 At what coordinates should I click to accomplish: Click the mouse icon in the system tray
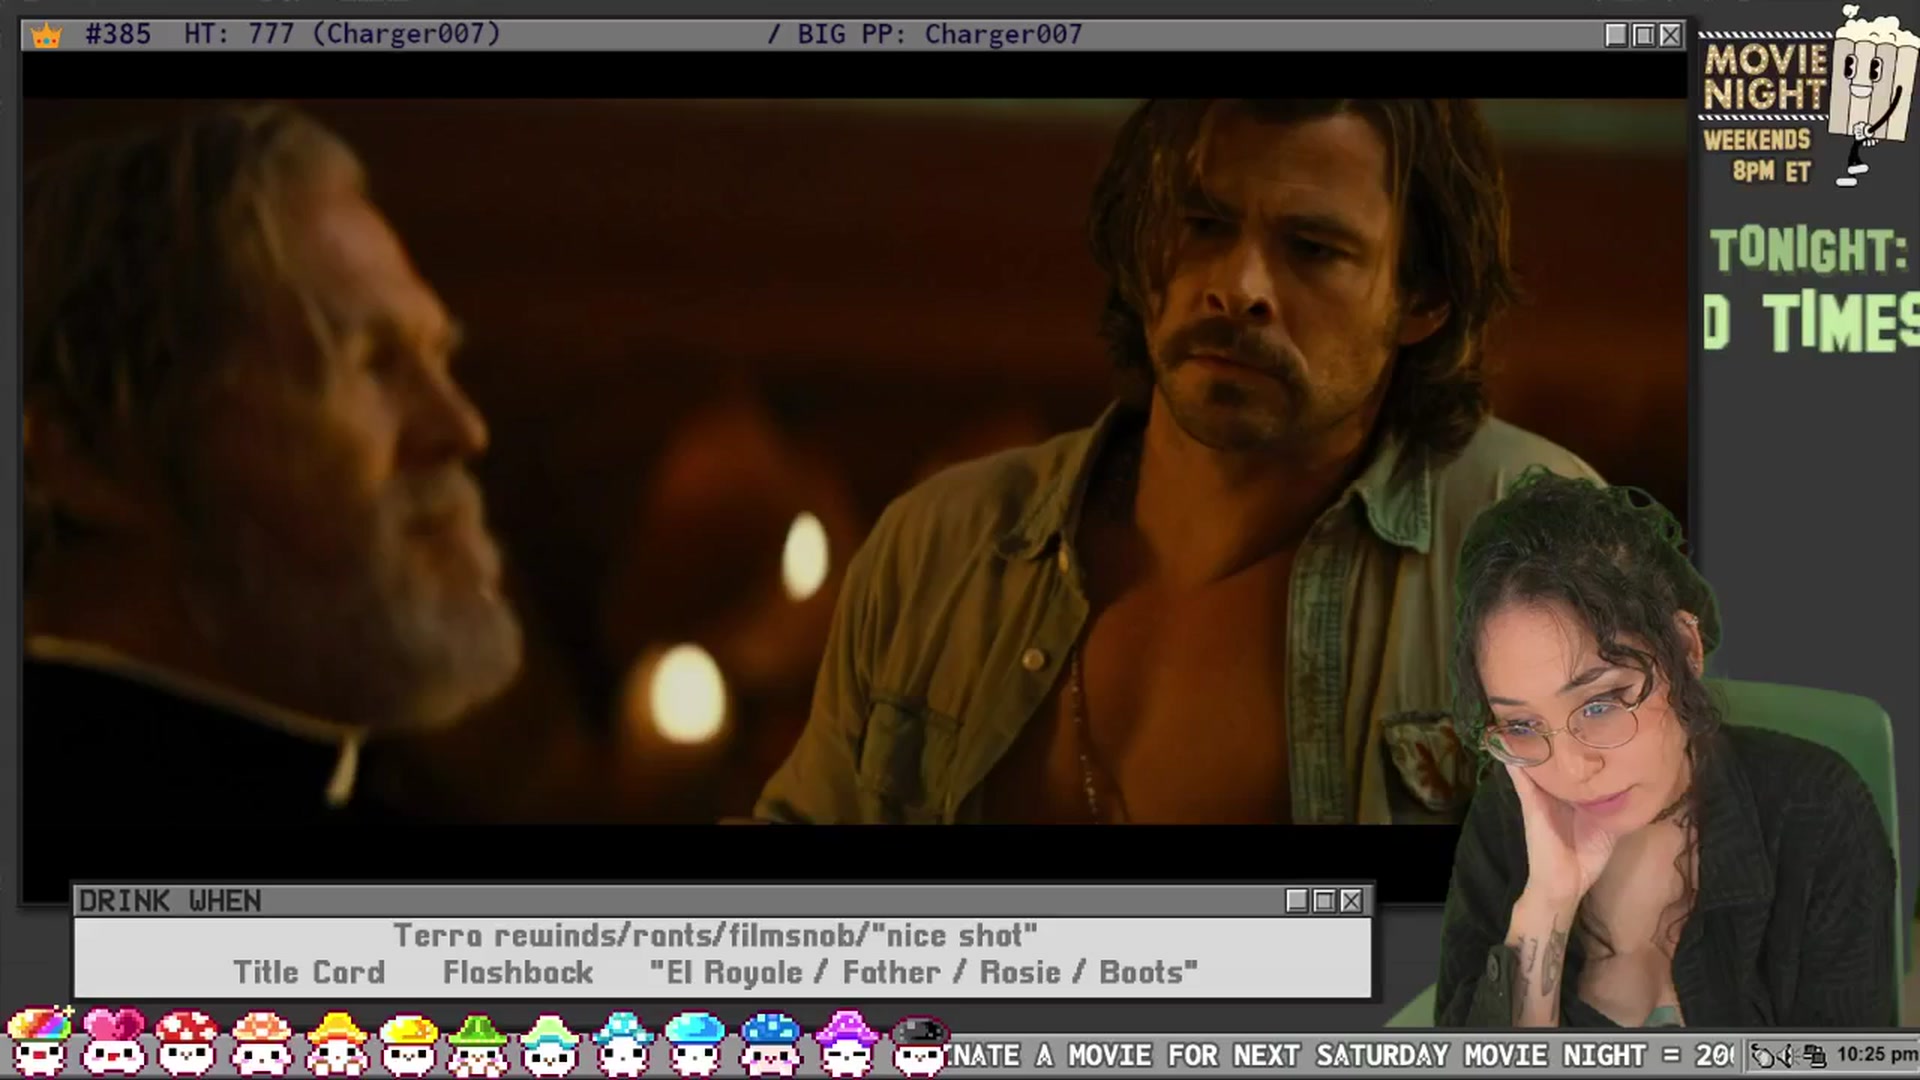(x=1765, y=1056)
